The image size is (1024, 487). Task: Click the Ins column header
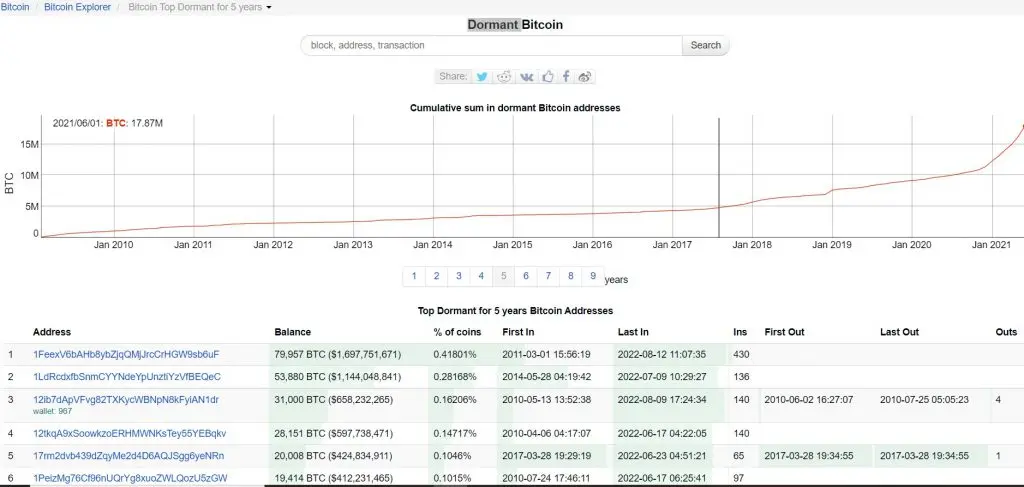[740, 332]
